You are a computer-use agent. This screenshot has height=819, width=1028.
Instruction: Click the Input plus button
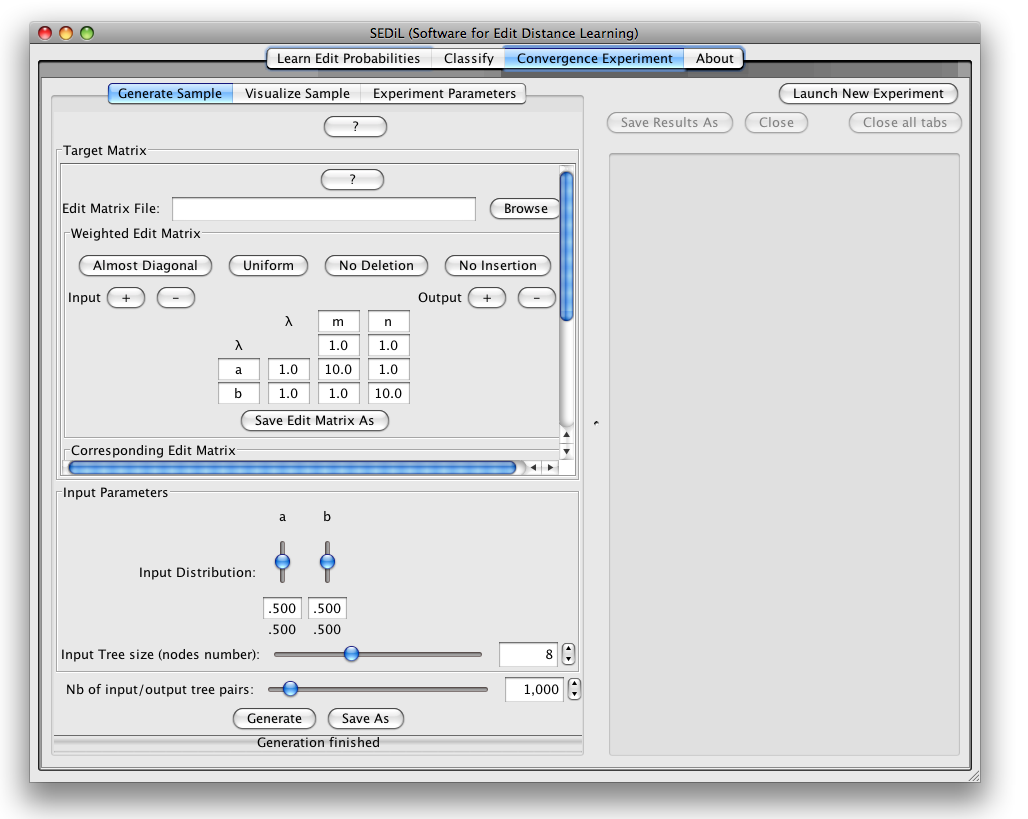(126, 298)
